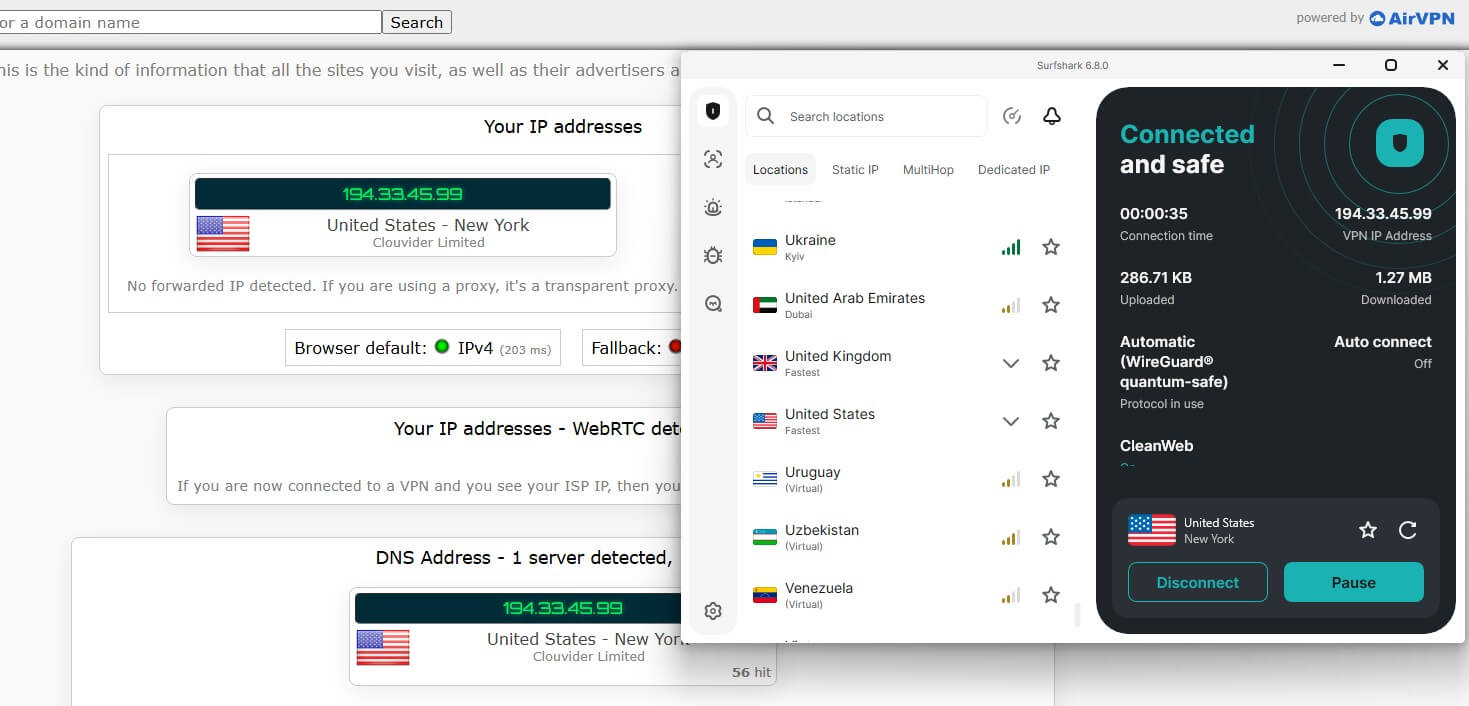The width and height of the screenshot is (1469, 706).
Task: Open Surfshark settings gear icon
Action: [713, 611]
